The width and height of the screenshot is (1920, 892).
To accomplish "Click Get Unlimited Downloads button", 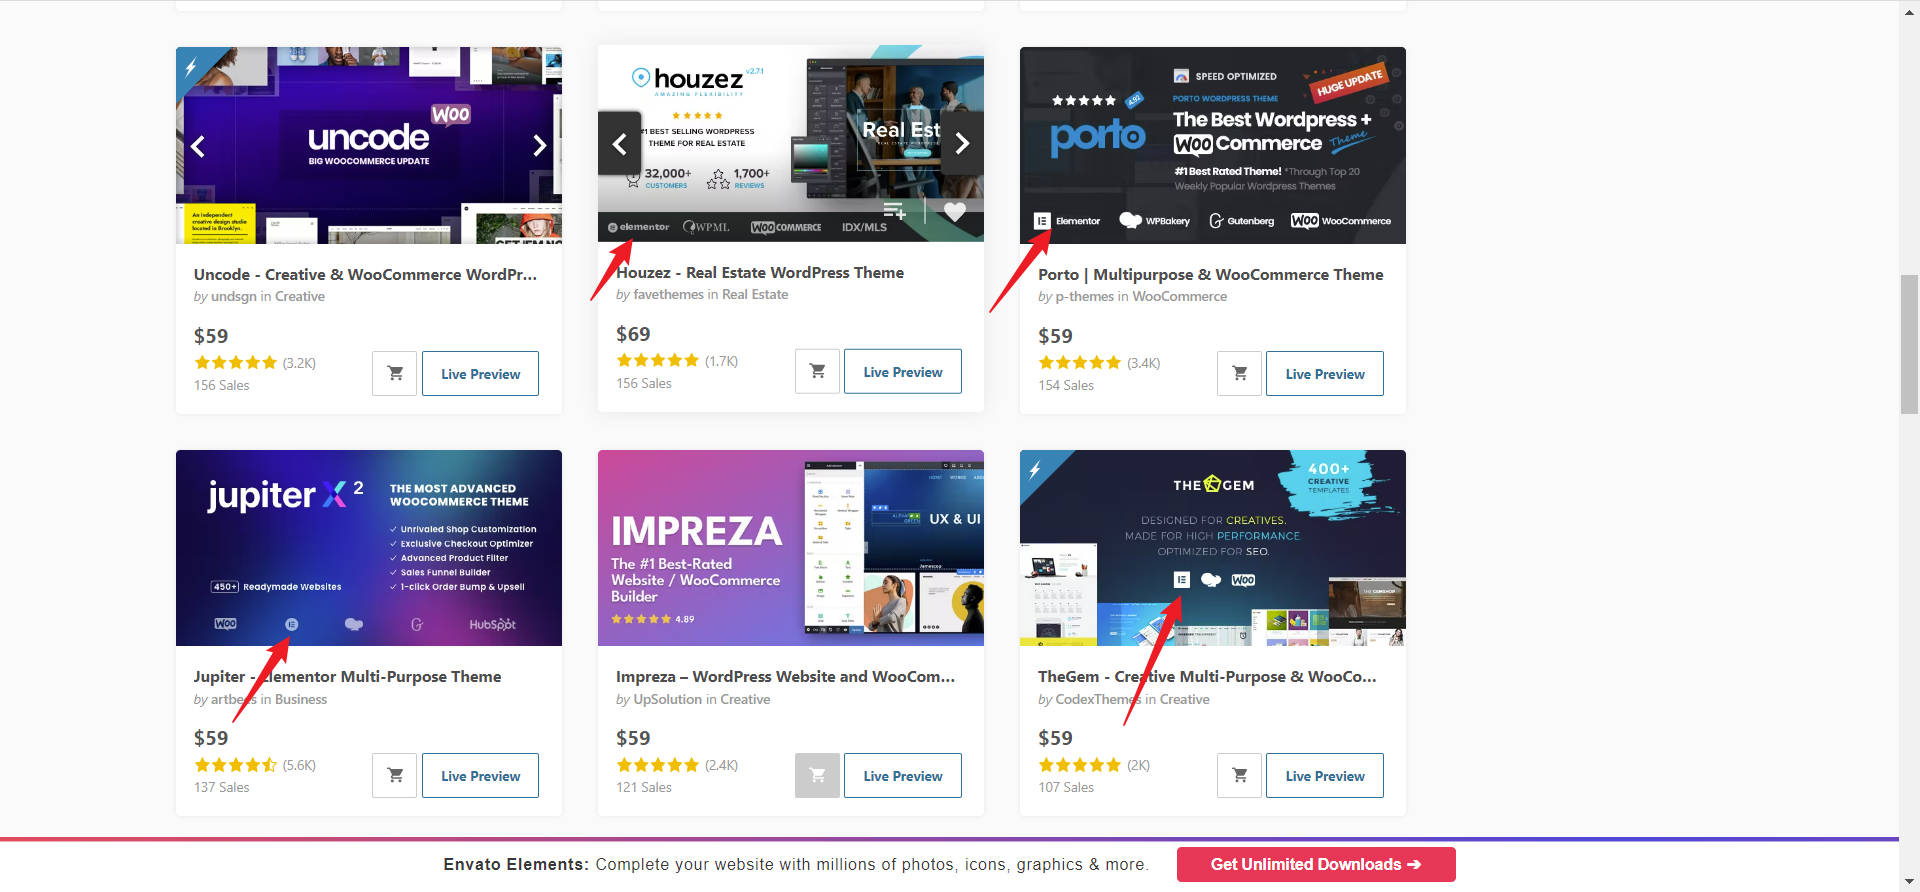I will coord(1316,864).
